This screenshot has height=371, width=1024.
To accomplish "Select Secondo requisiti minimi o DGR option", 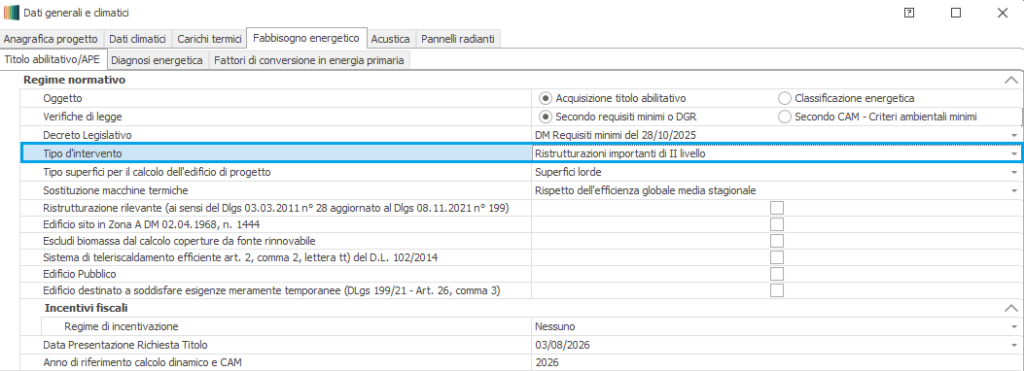I will point(545,117).
